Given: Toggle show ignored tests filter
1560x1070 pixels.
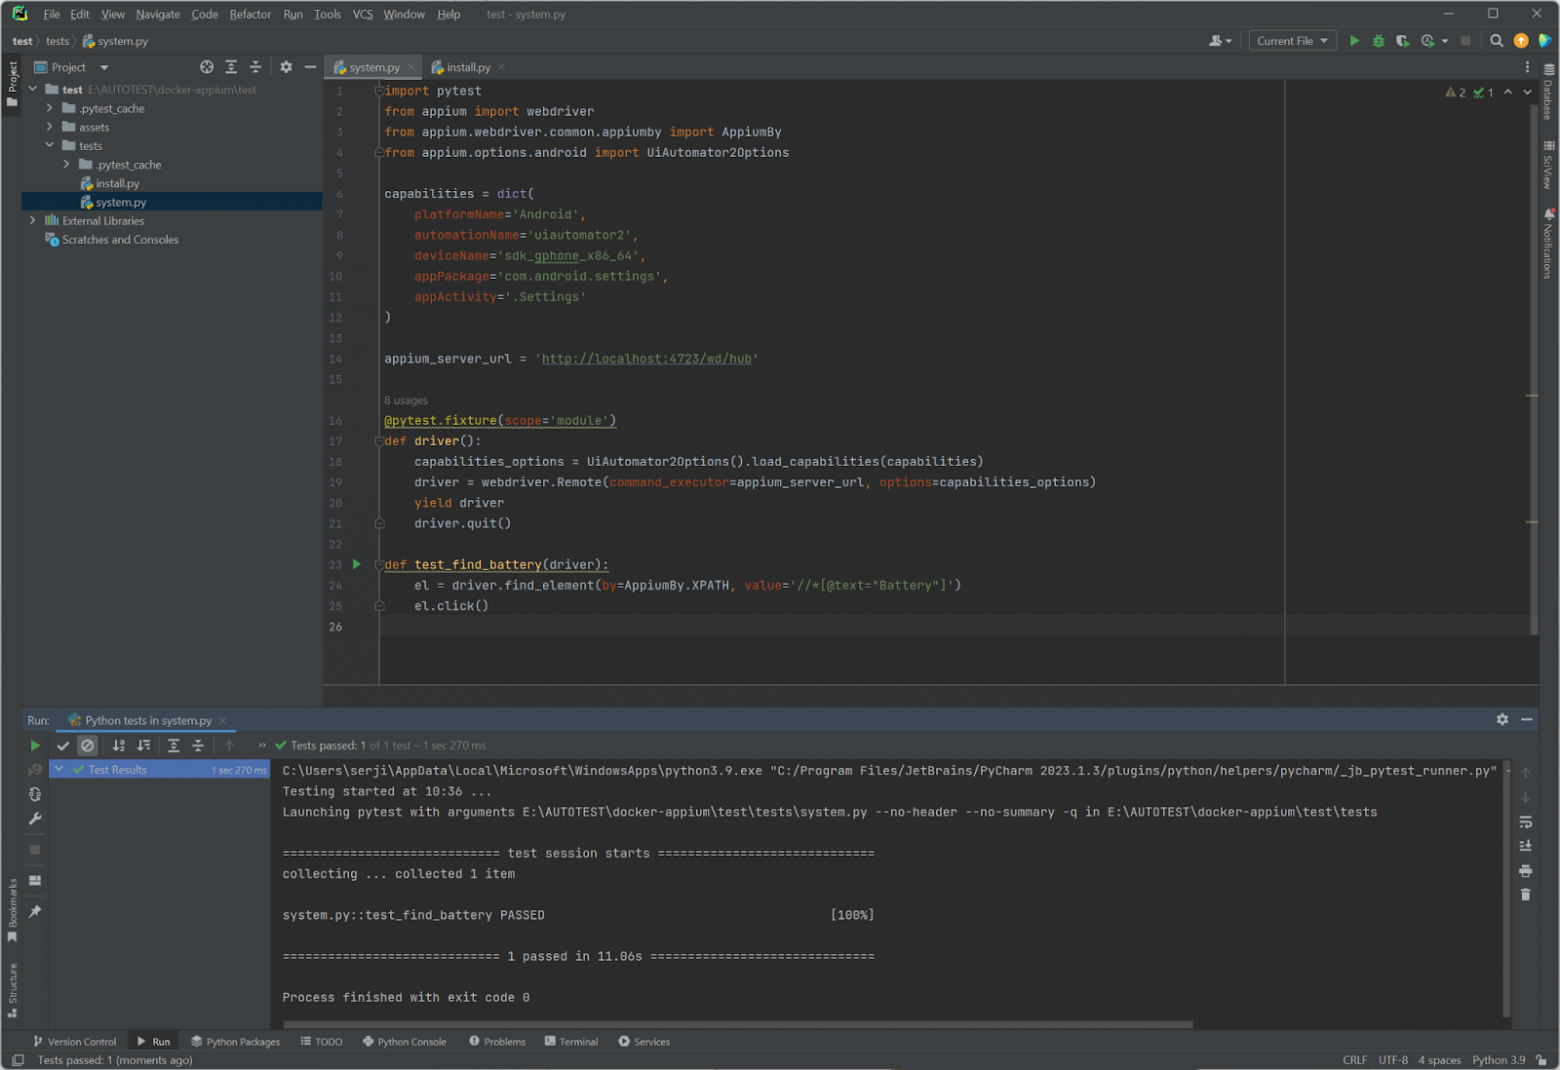Looking at the screenshot, I should pos(88,745).
